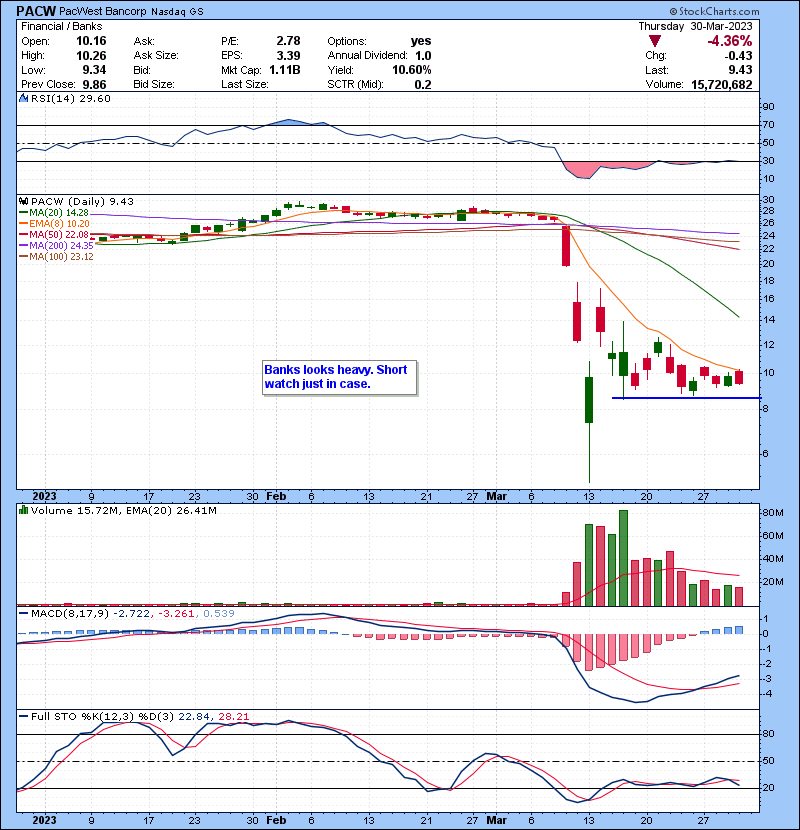Click the Volume 15.72M, EMA(20) 26.41M label
800x830 pixels.
[123, 511]
